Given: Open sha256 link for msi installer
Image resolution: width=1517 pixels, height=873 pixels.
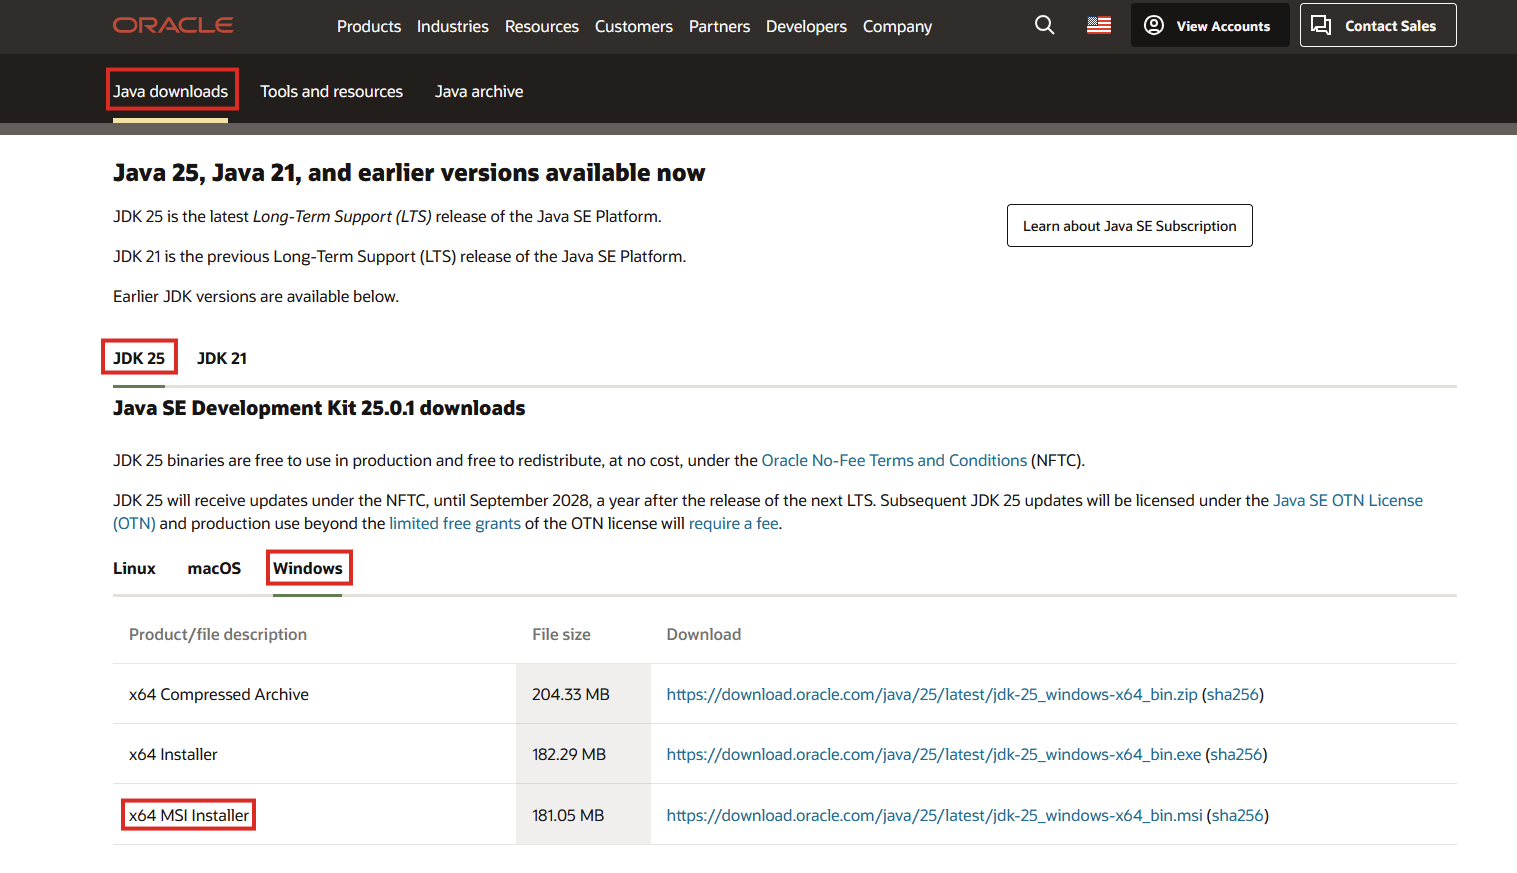Looking at the screenshot, I should click(1238, 815).
